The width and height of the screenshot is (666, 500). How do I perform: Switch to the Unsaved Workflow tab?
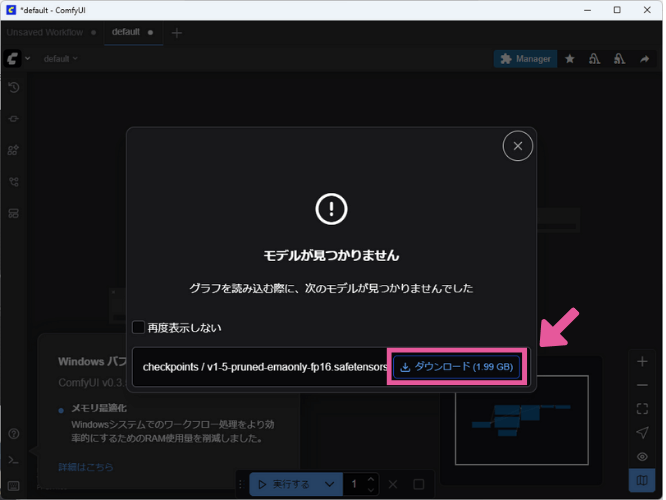45,32
